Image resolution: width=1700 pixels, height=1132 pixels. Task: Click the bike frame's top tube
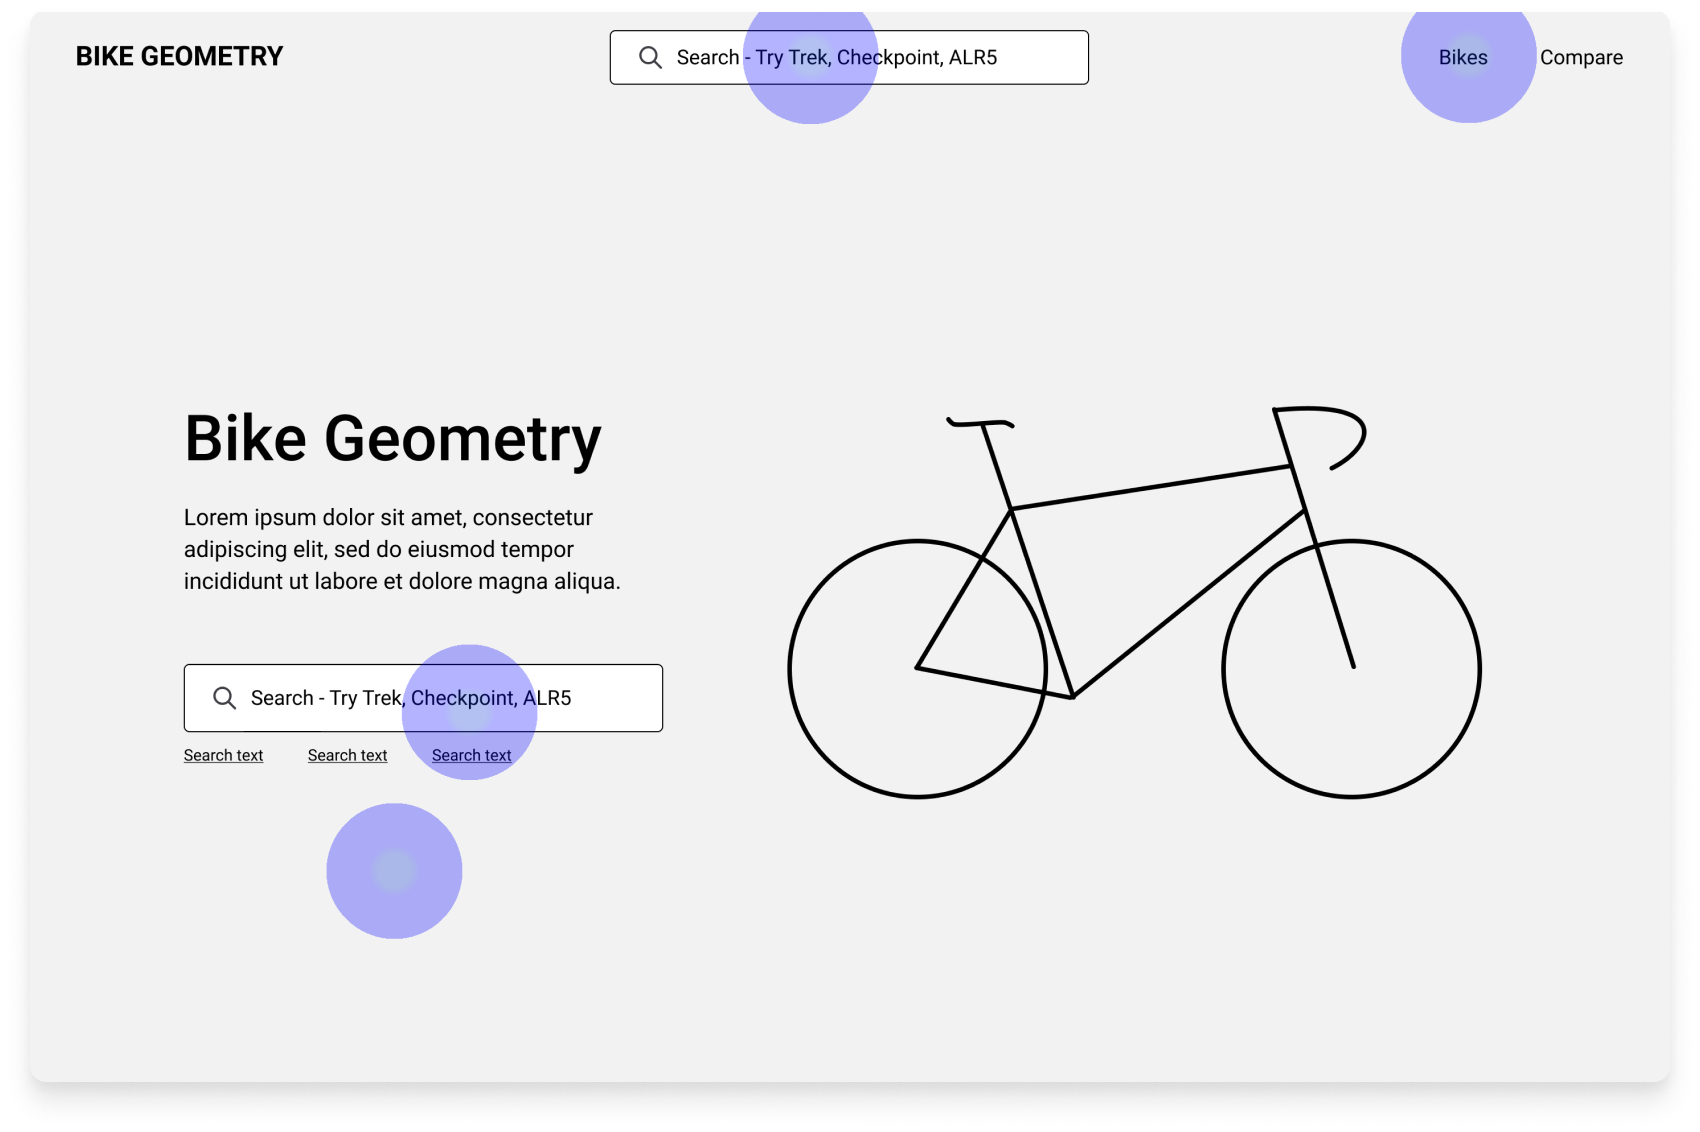click(1150, 488)
